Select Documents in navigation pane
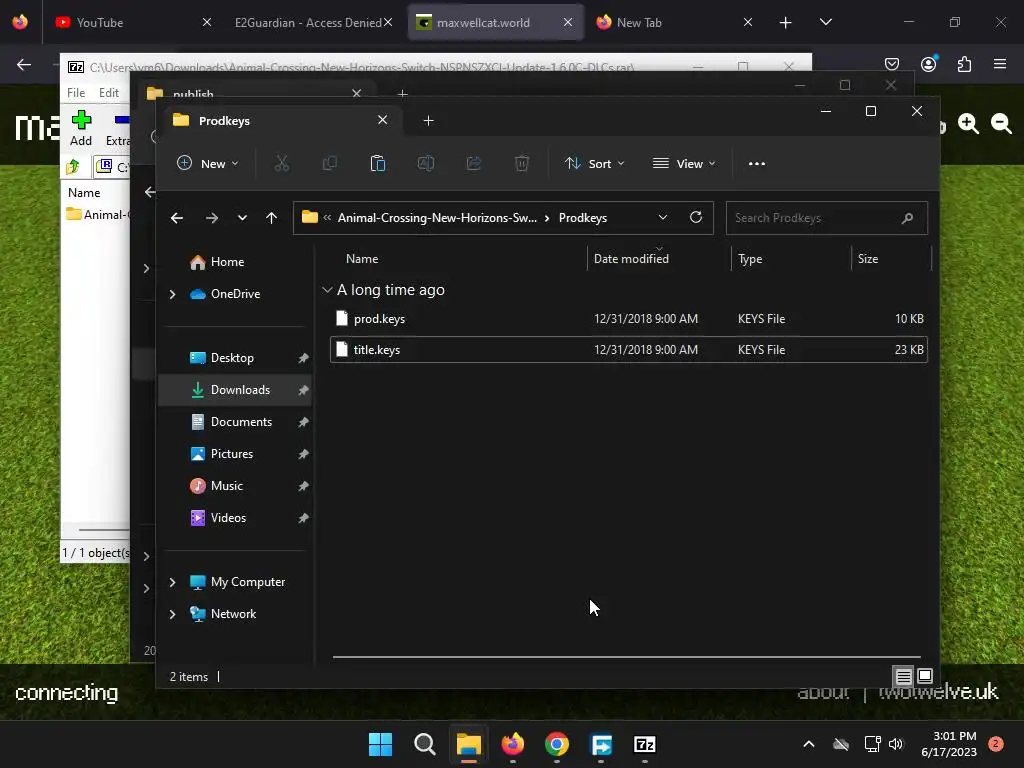1024x768 pixels. [235, 422]
